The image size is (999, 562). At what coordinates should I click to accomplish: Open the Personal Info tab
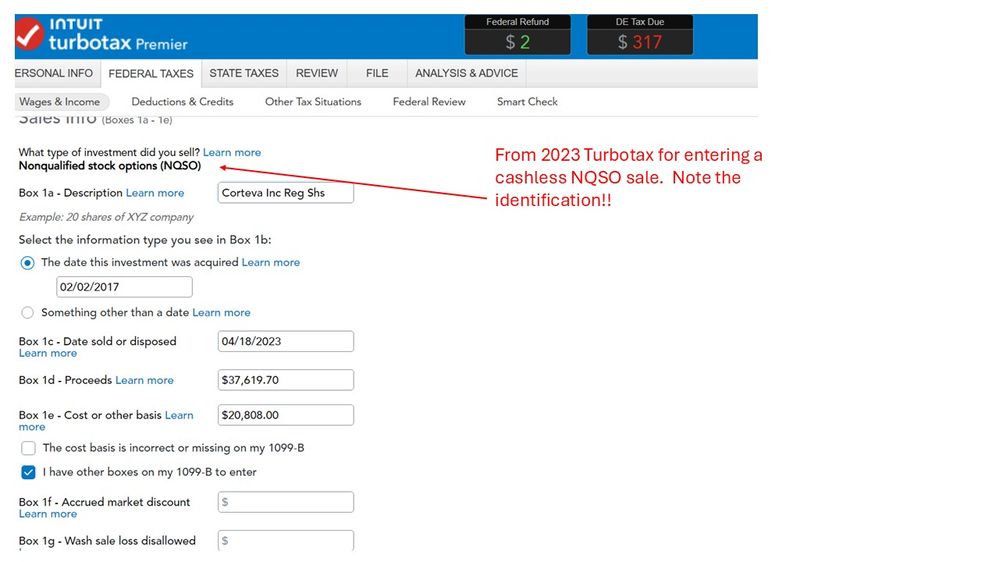coord(54,73)
